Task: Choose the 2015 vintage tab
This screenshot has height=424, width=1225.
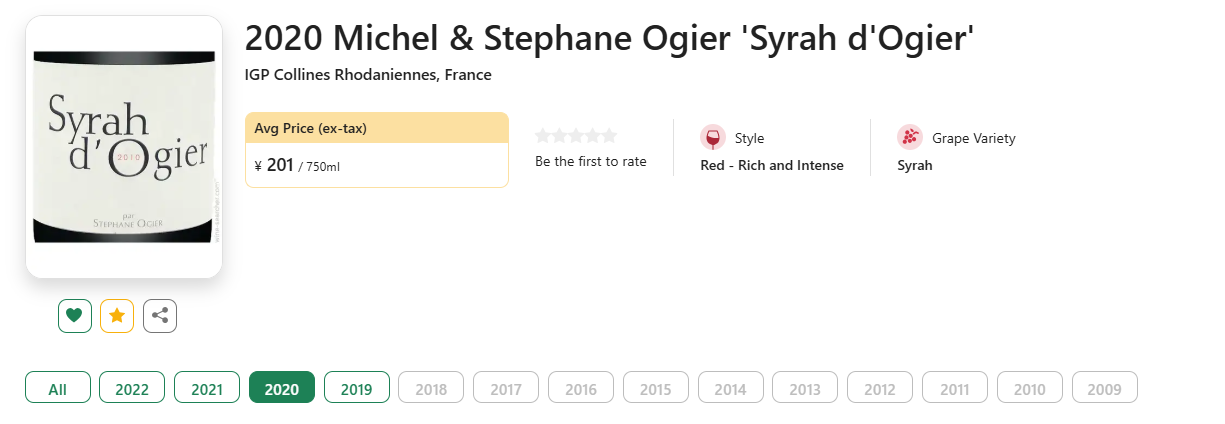Action: pos(656,389)
